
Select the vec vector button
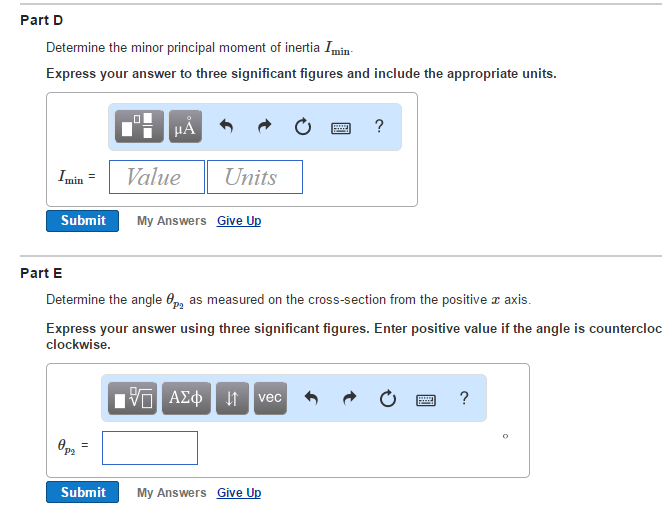(x=270, y=398)
